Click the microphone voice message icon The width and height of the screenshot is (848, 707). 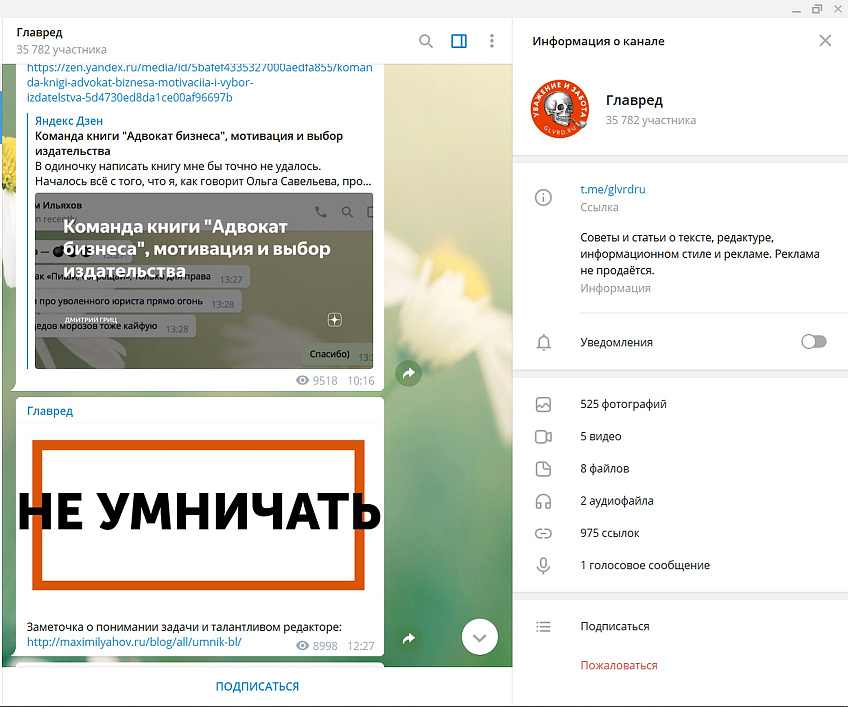544,566
